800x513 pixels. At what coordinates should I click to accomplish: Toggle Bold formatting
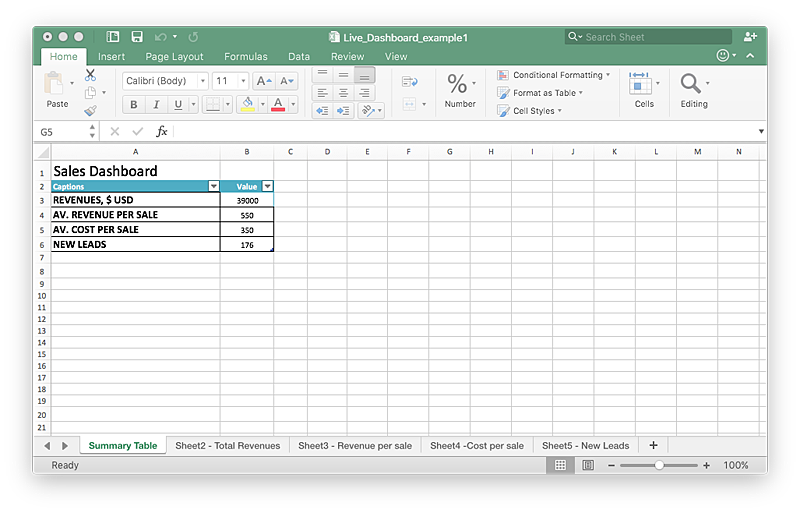coord(134,105)
